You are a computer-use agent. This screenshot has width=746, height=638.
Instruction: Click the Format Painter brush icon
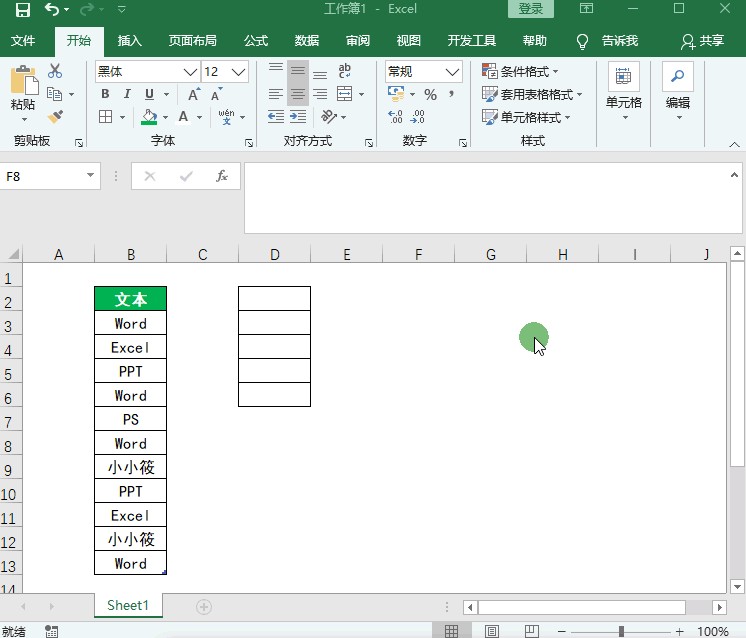coord(55,117)
